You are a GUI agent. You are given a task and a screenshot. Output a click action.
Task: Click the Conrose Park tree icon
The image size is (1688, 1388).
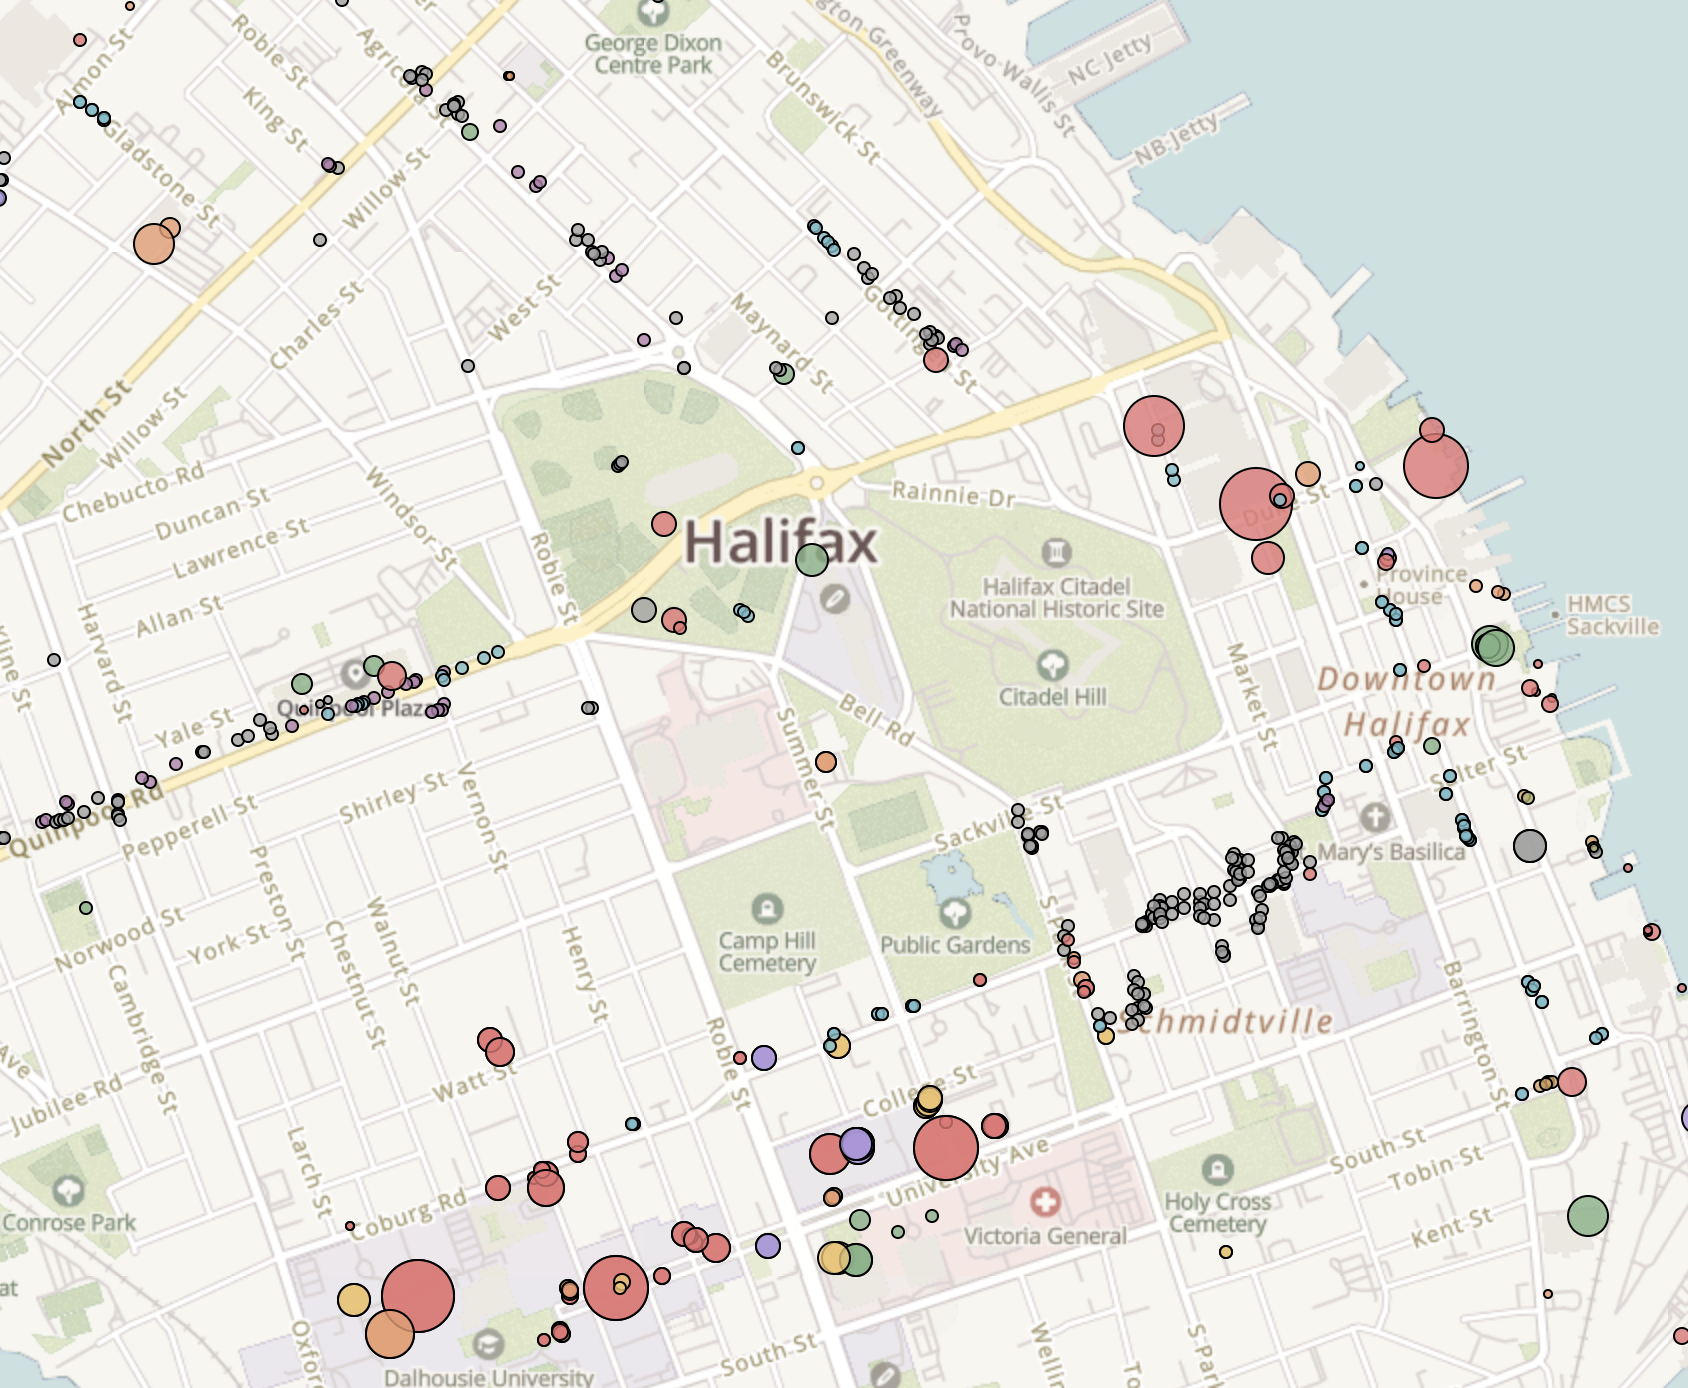[x=68, y=1190]
